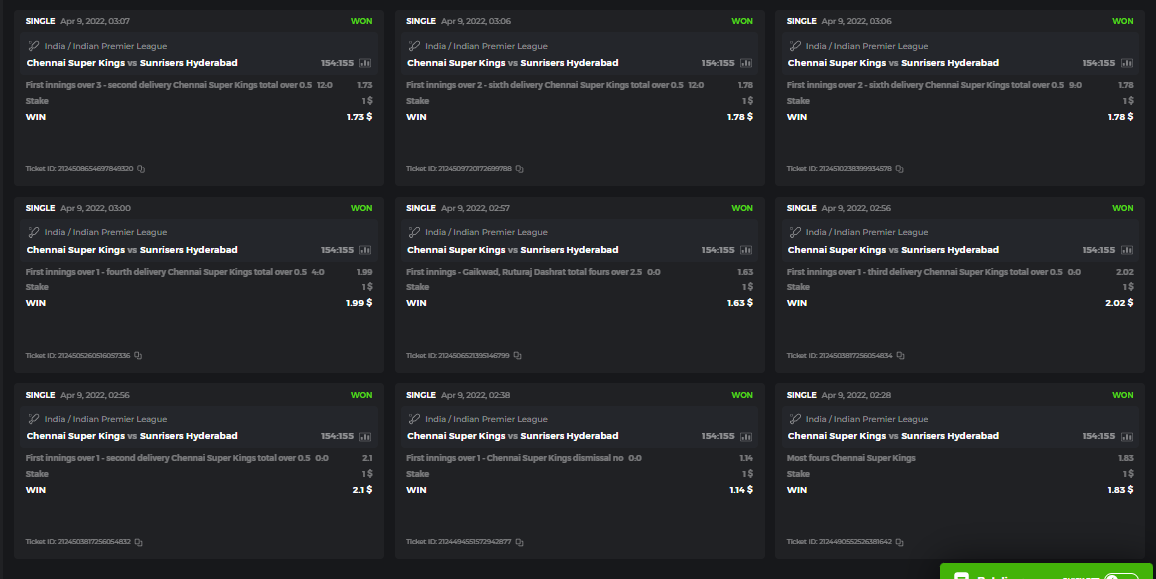1156x579 pixels.
Task: Copy ticket ID of the 03:00 bet
Action: 139,356
